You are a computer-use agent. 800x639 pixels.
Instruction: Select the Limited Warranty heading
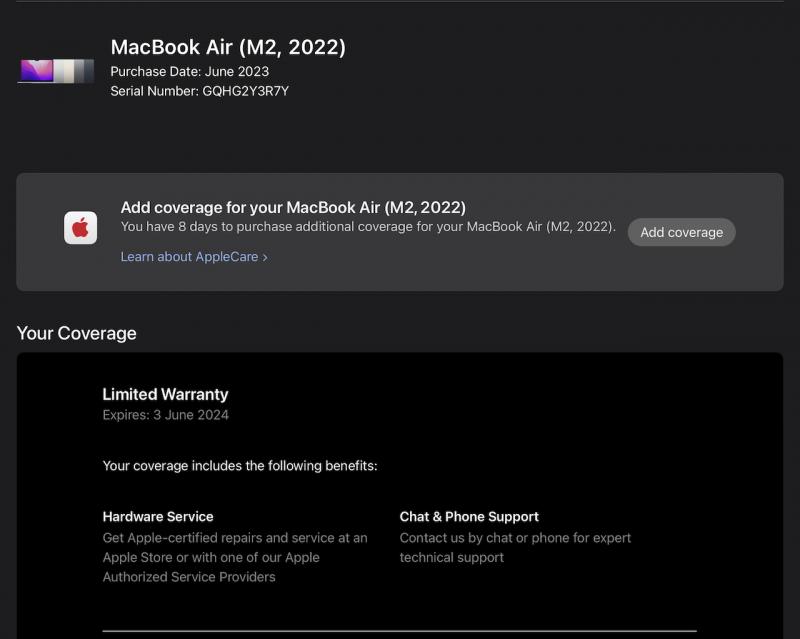point(165,394)
